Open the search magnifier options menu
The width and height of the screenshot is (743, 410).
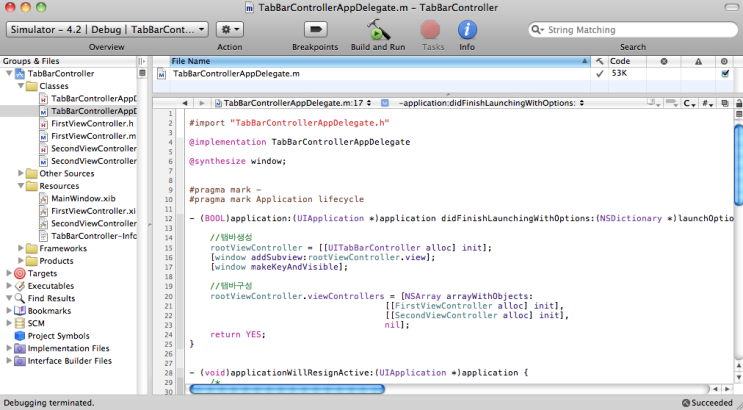pos(537,30)
